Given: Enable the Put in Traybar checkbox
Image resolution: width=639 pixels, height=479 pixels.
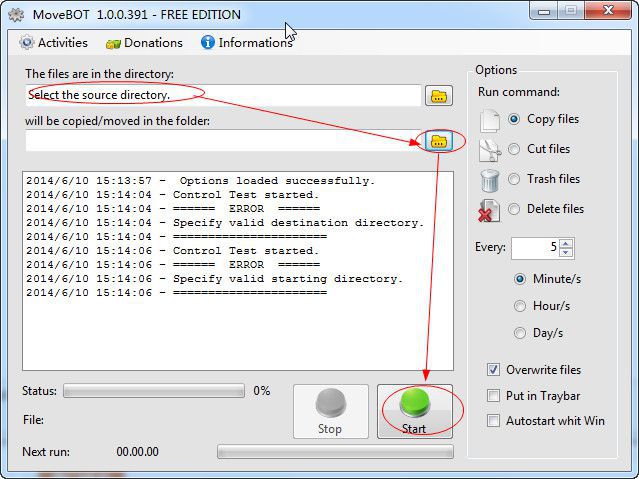Looking at the screenshot, I should point(493,395).
